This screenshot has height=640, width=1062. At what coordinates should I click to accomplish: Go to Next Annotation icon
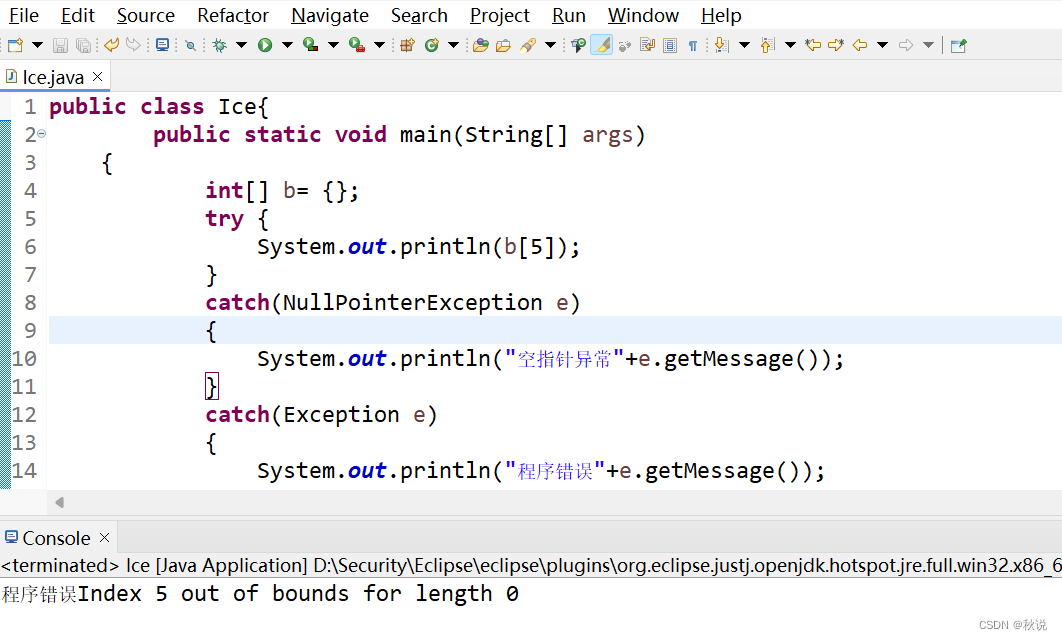(x=722, y=45)
